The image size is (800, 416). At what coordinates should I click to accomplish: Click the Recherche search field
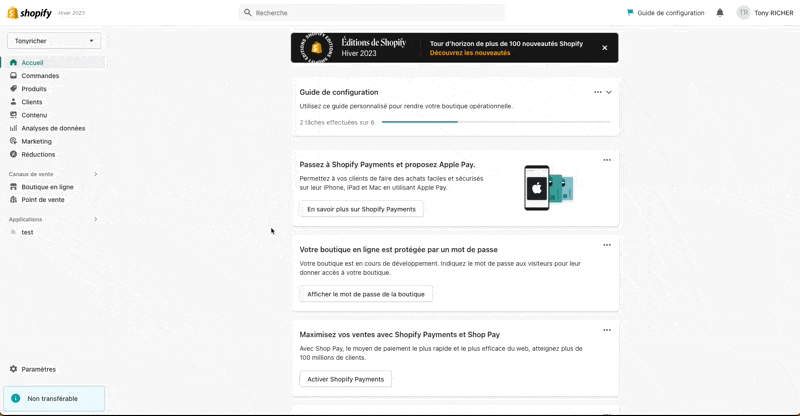point(372,13)
